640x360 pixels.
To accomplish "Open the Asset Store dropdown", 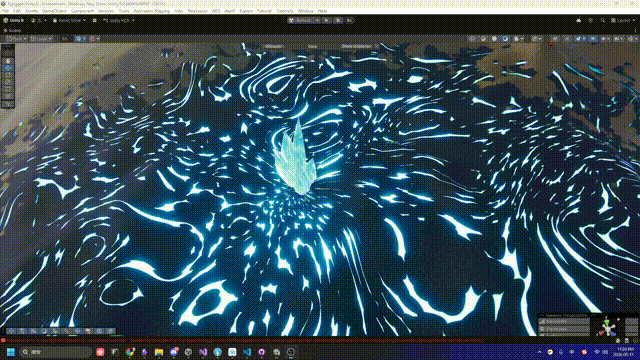I will point(69,20).
